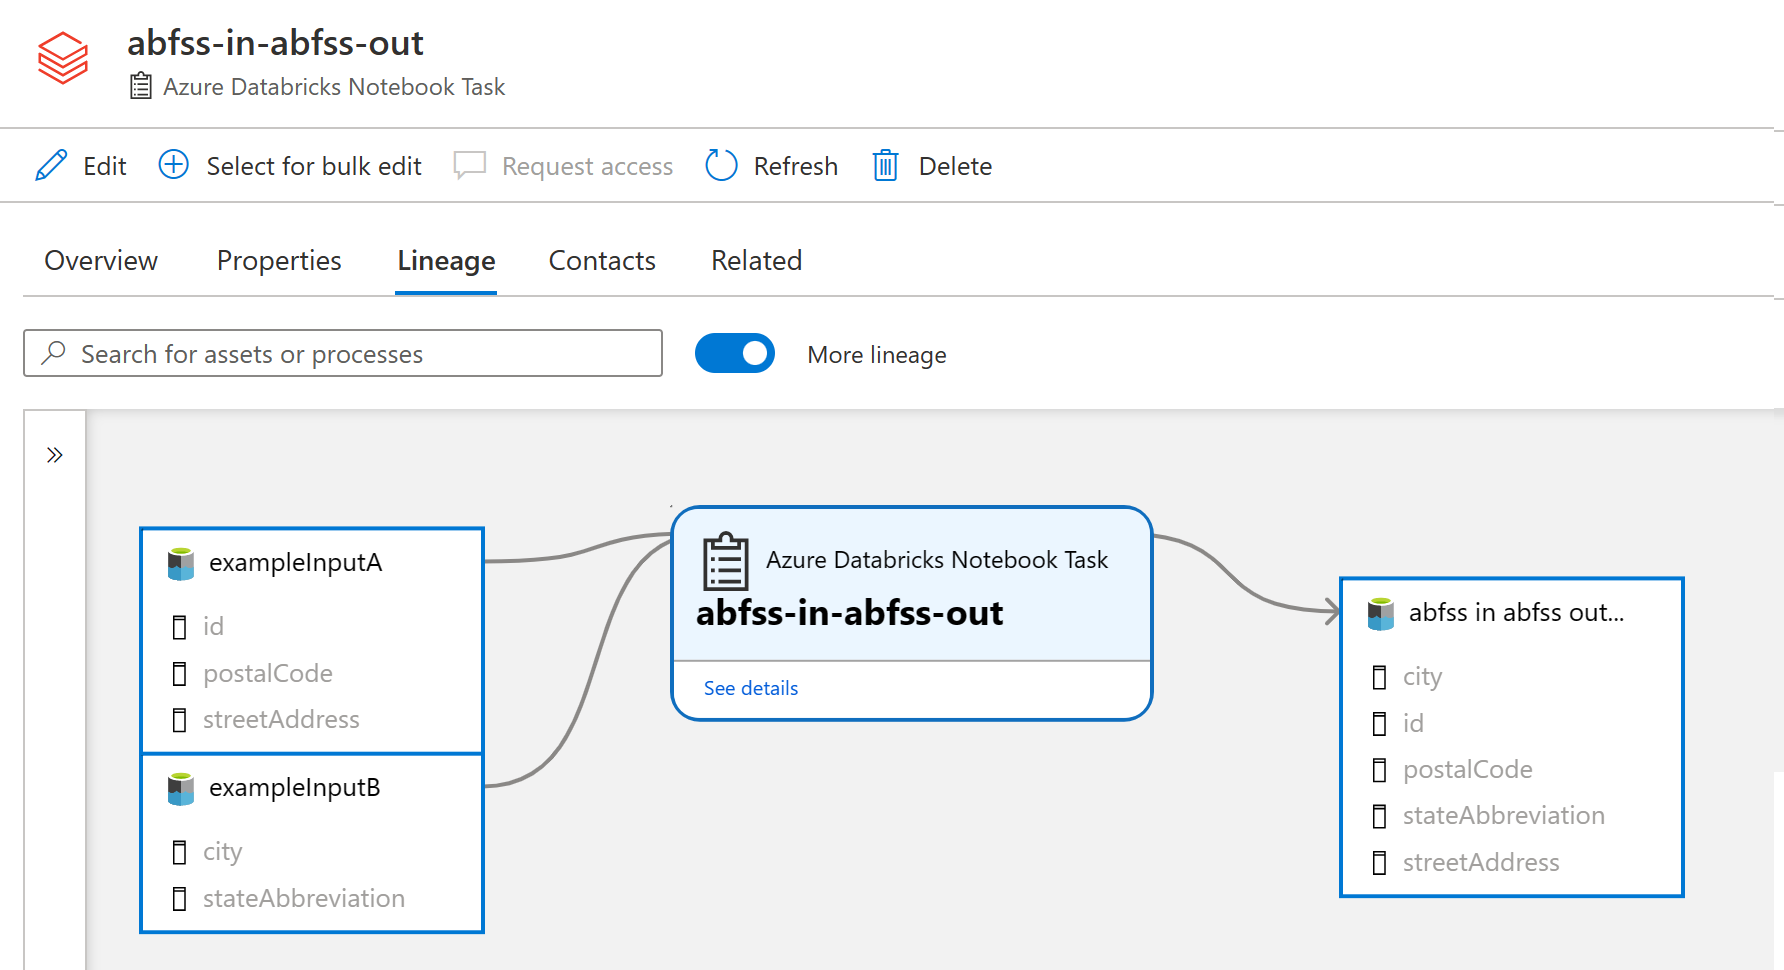Screen dimensions: 1784x970
Task: Click the Search for assets or processes field
Action: pos(343,353)
